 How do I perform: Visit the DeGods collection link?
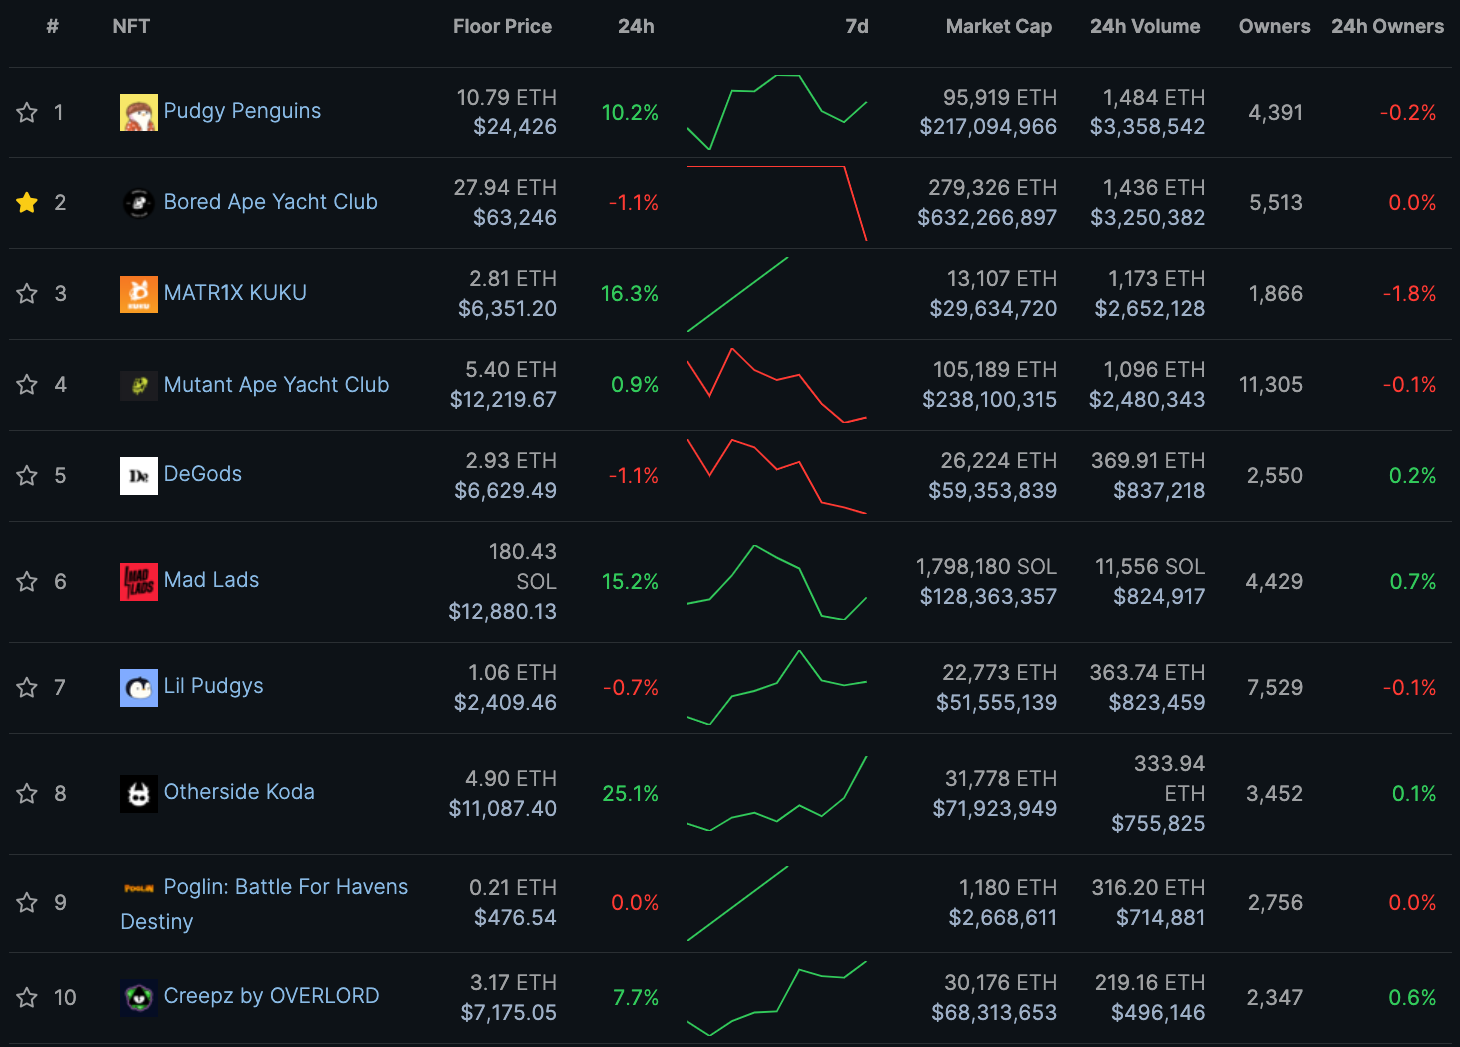(x=203, y=474)
